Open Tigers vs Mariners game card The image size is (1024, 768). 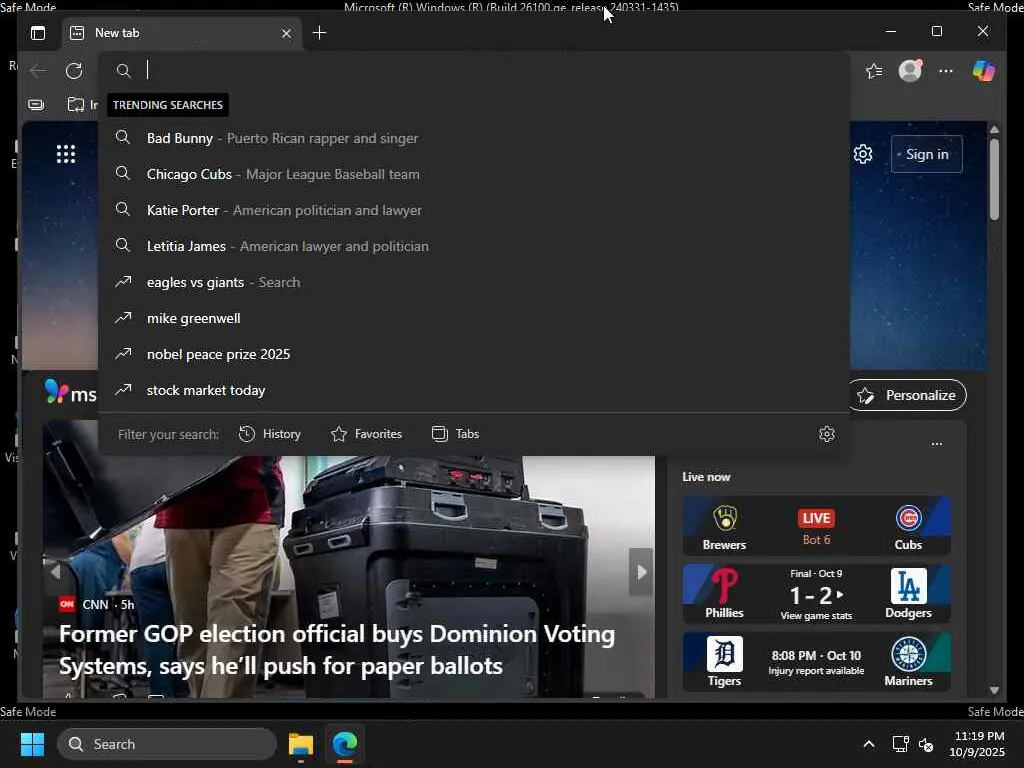point(816,662)
